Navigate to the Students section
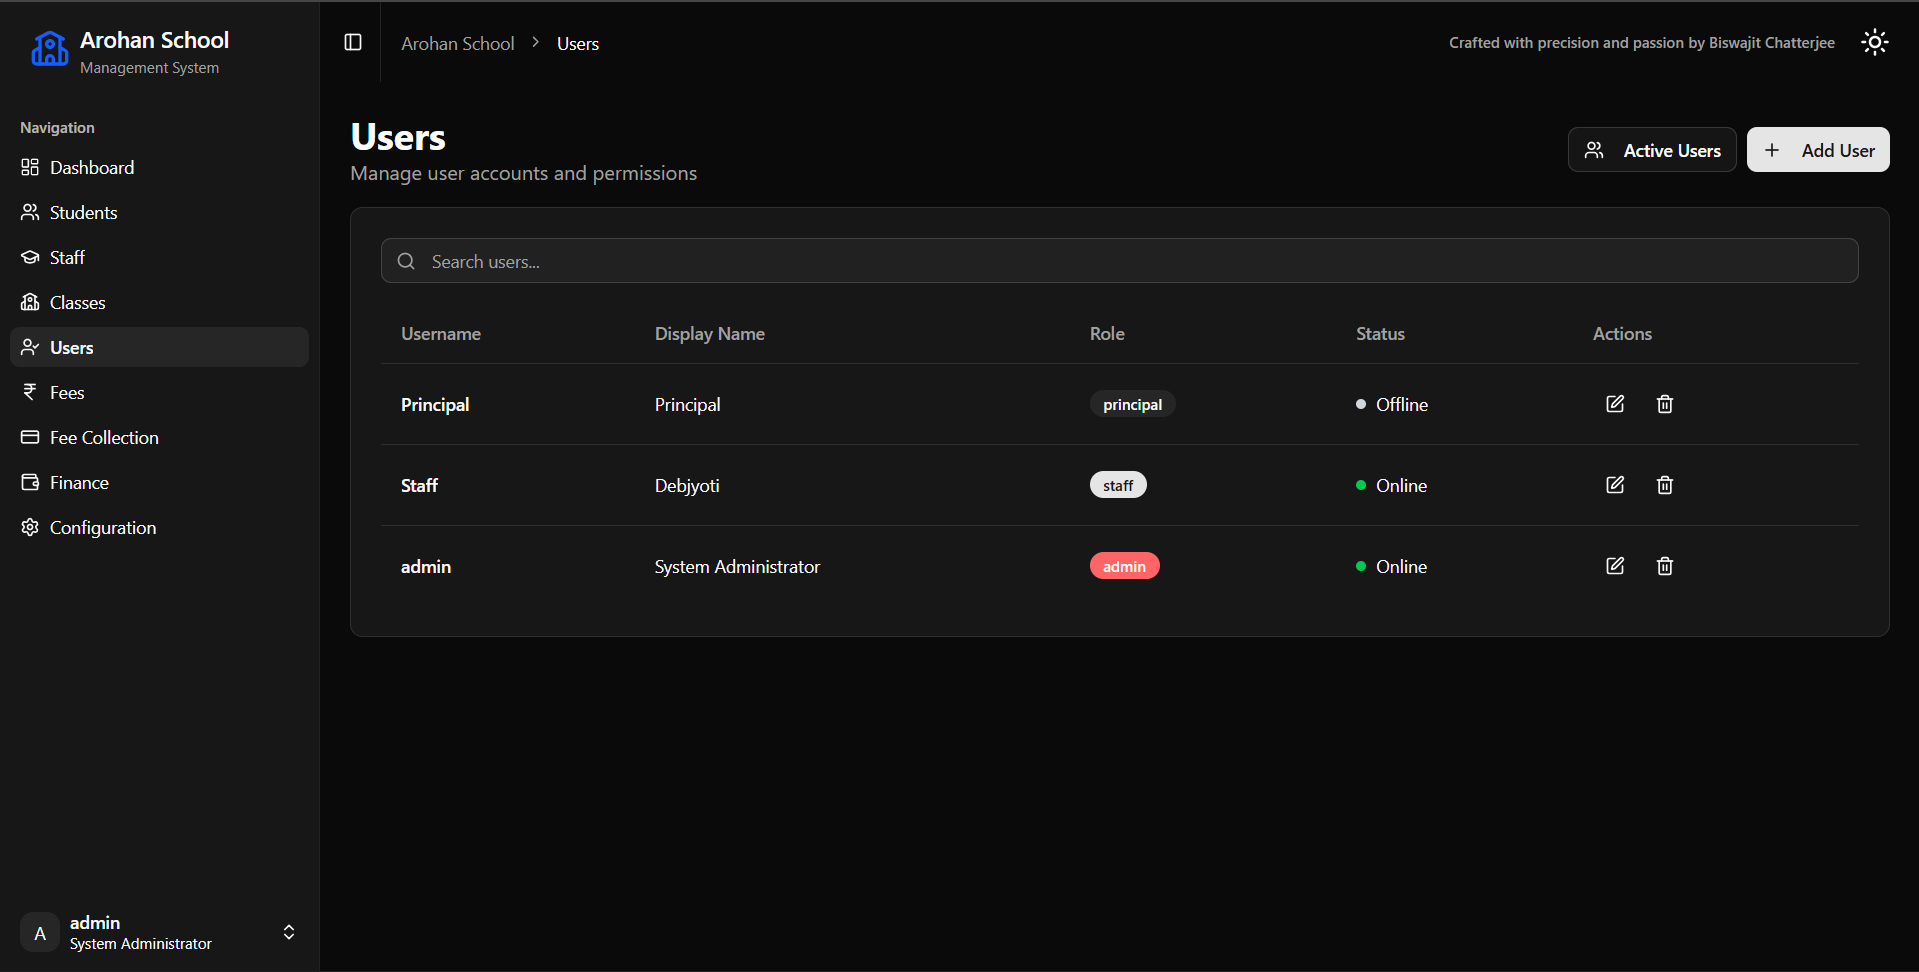Image resolution: width=1919 pixels, height=972 pixels. [83, 212]
